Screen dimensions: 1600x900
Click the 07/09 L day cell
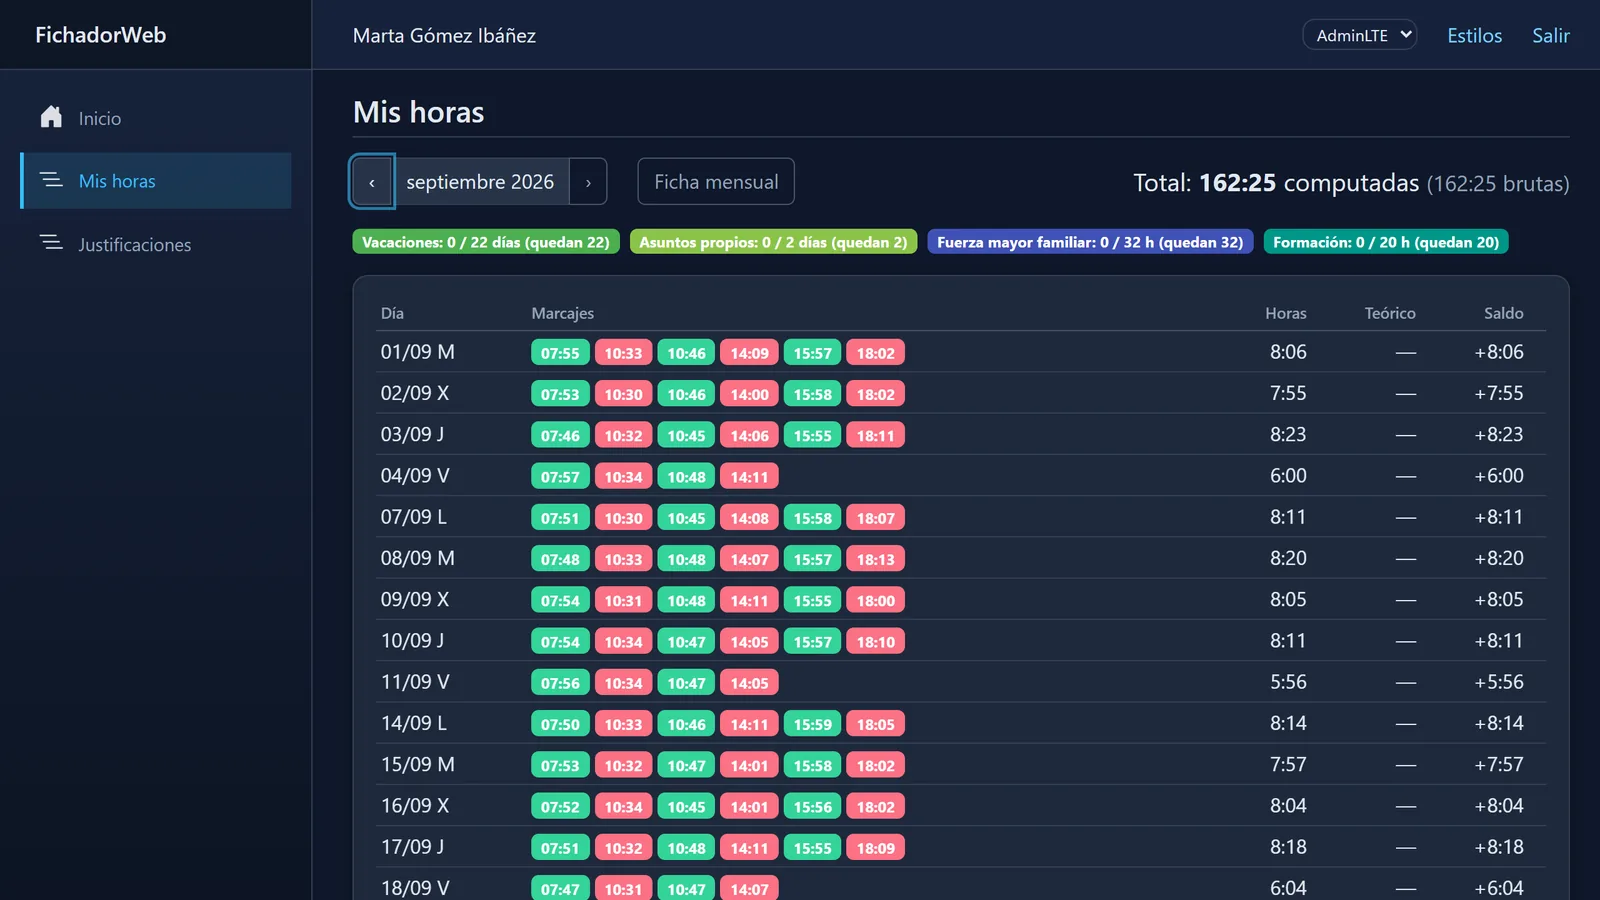click(x=414, y=517)
